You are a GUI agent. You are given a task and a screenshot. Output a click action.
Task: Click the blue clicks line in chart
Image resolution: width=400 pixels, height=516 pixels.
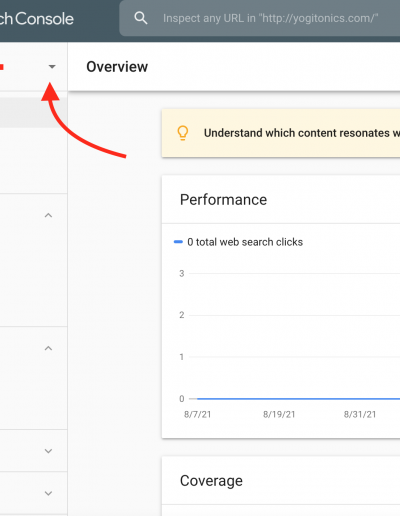point(298,399)
